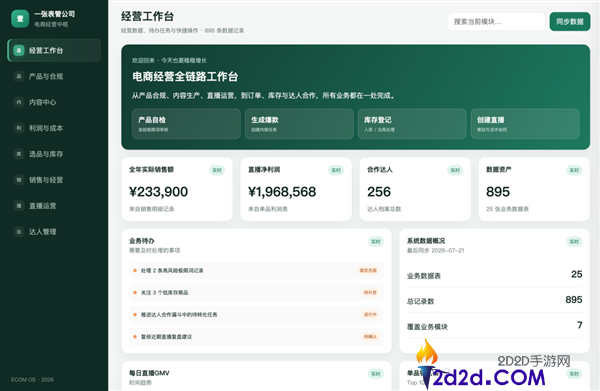Click the 每日直播GMV panel heading
The height and width of the screenshot is (391, 600).
[149, 373]
